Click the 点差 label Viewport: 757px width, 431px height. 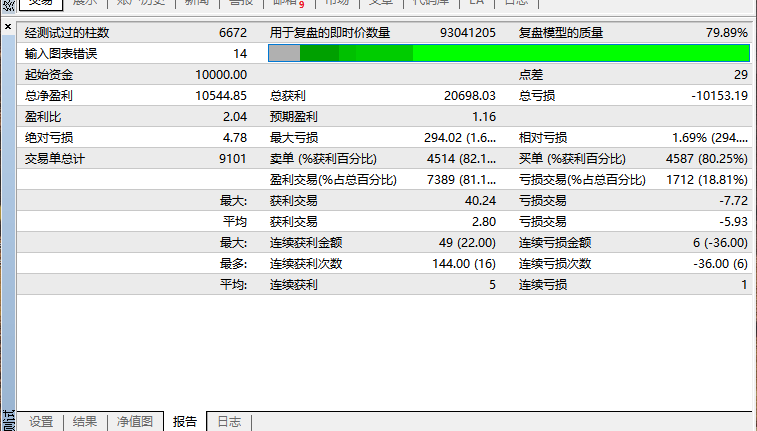(531, 75)
